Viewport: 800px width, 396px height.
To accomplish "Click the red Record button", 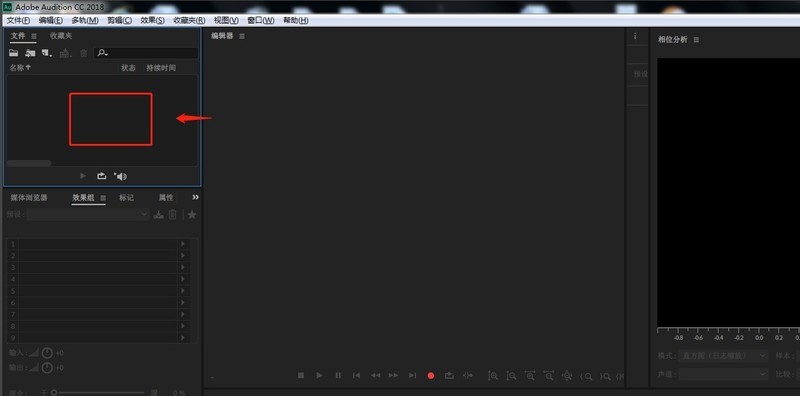I will coord(431,376).
